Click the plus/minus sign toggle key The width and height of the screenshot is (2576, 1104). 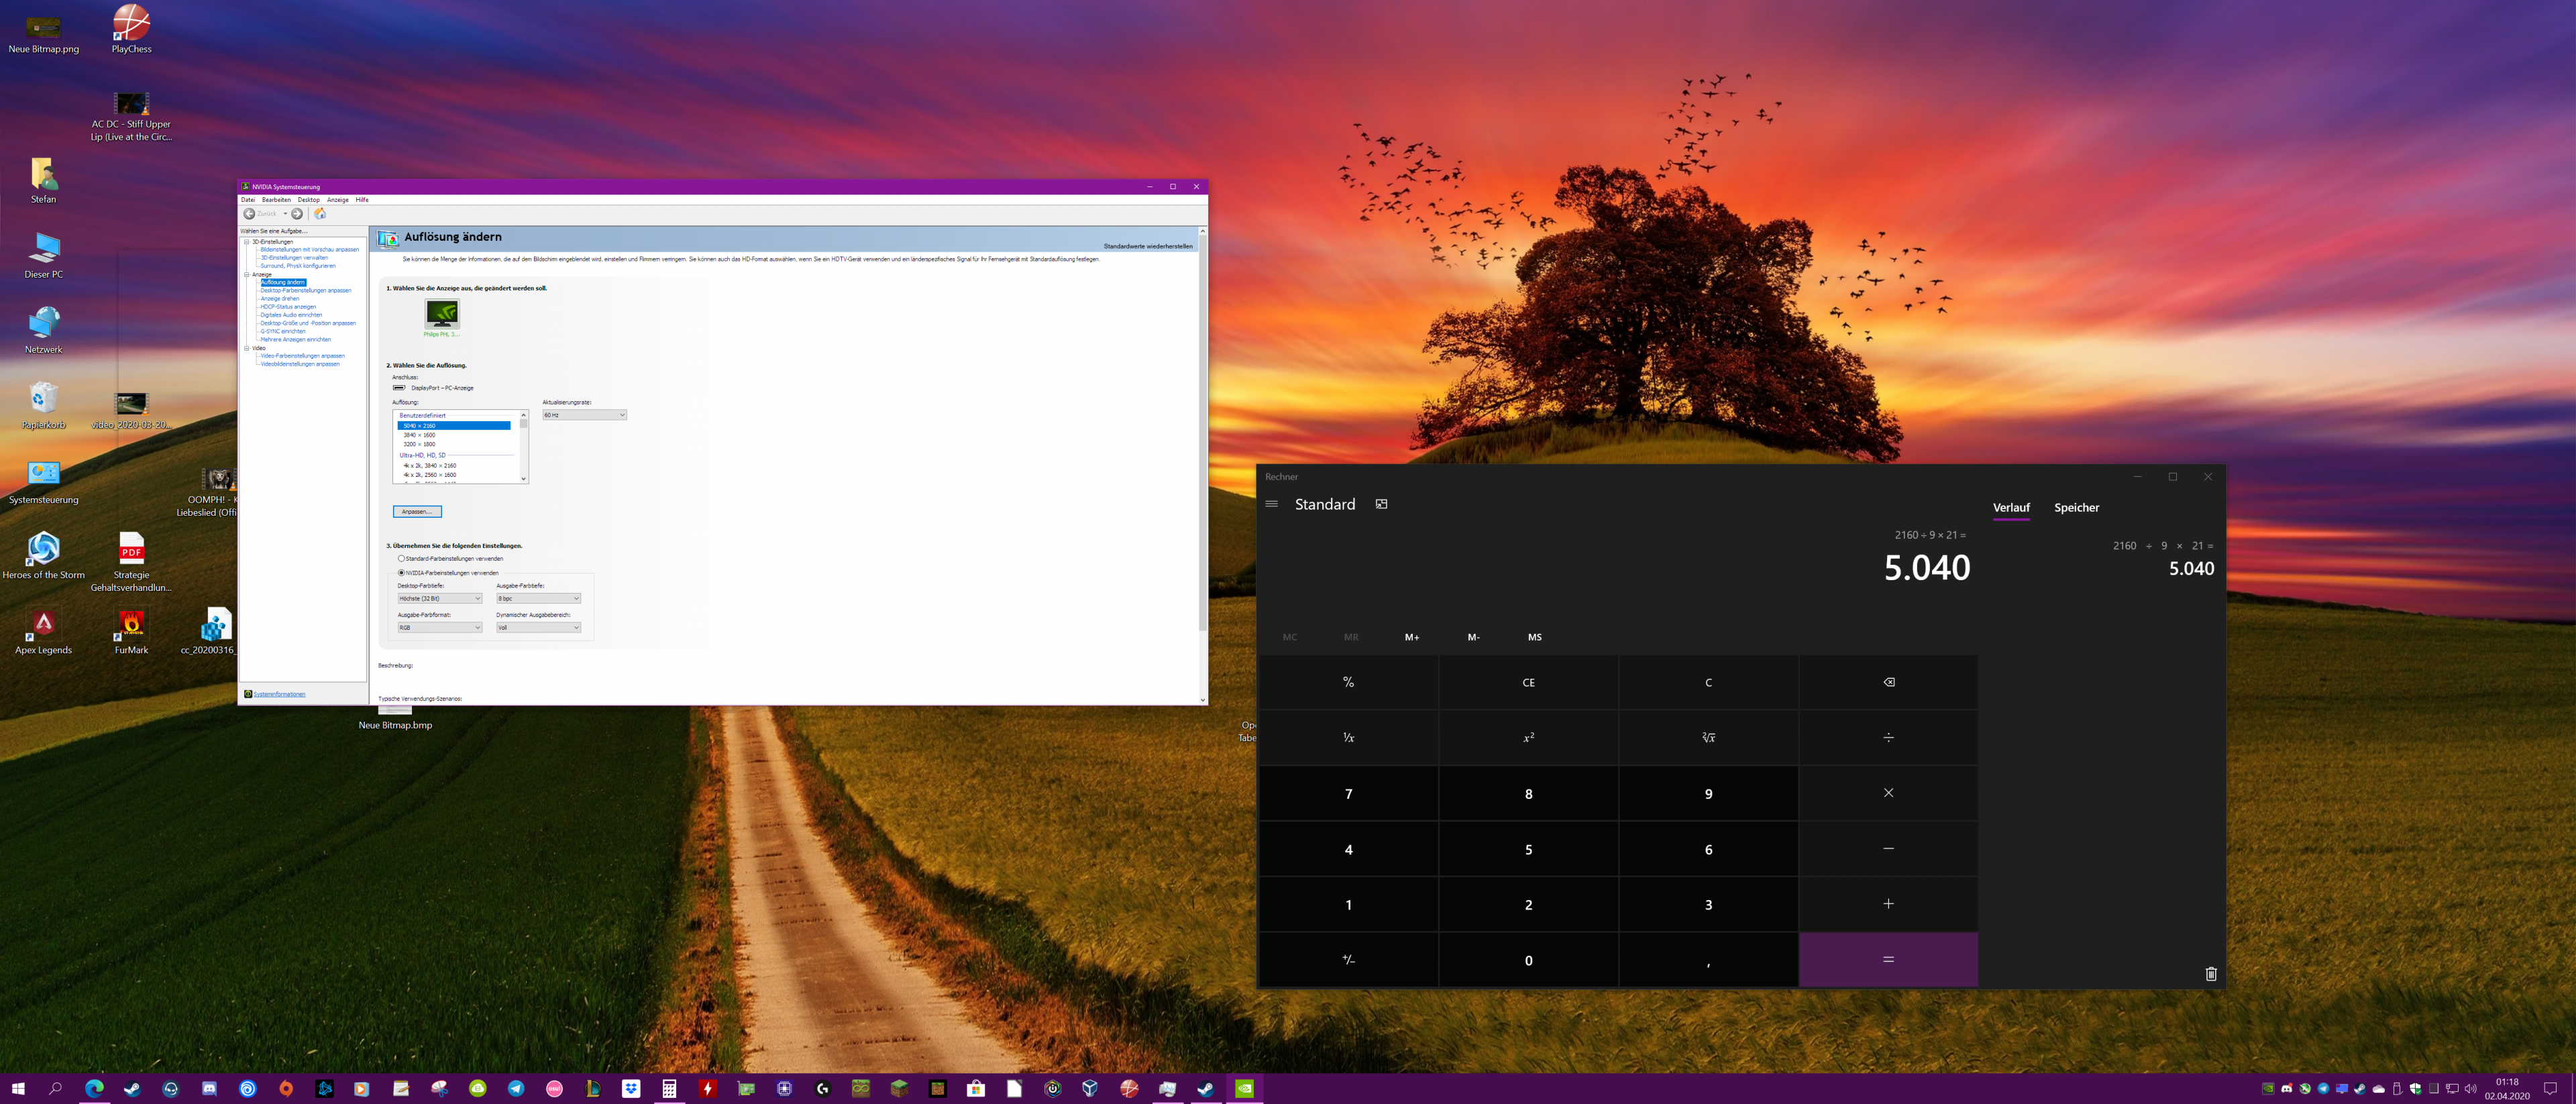click(x=1348, y=960)
